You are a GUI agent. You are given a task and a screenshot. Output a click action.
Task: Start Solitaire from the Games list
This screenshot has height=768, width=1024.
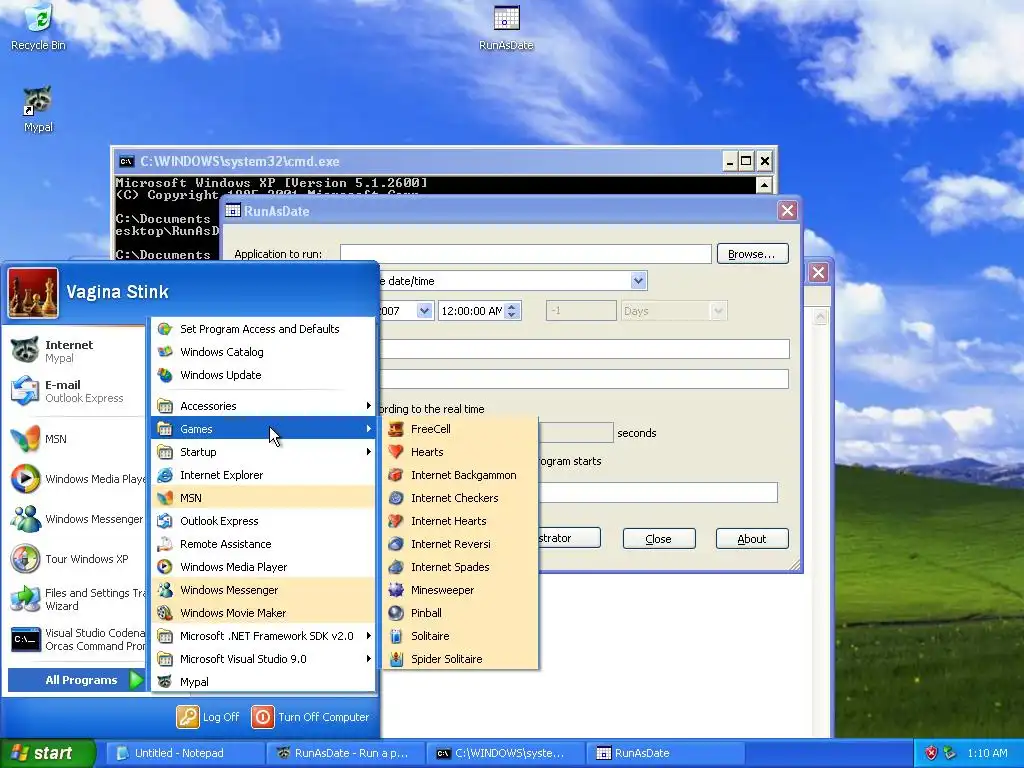pyautogui.click(x=462, y=636)
